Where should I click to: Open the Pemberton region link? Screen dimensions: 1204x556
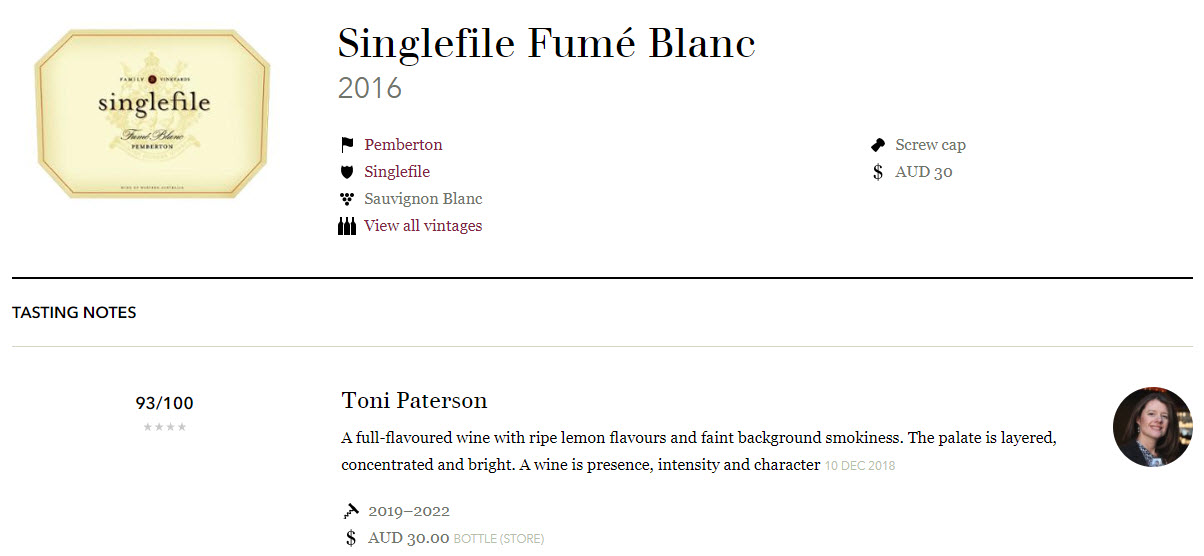coord(403,145)
